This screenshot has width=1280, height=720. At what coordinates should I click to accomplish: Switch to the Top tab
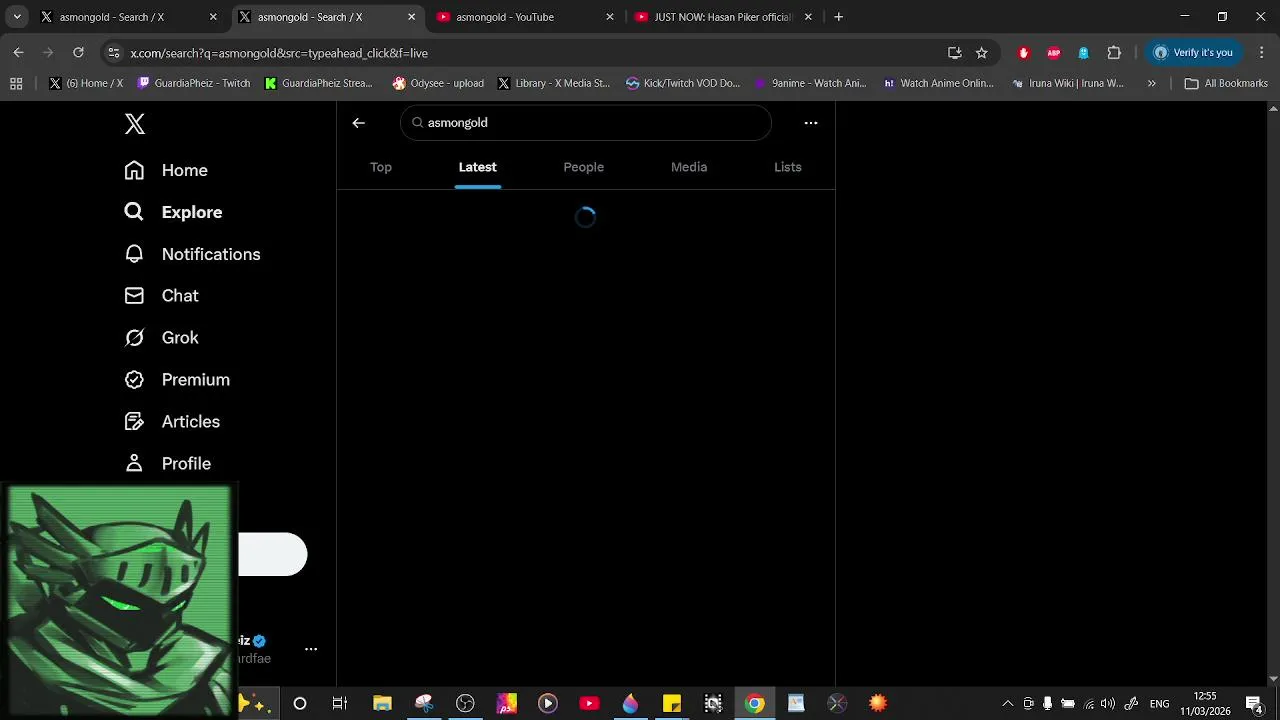[381, 167]
